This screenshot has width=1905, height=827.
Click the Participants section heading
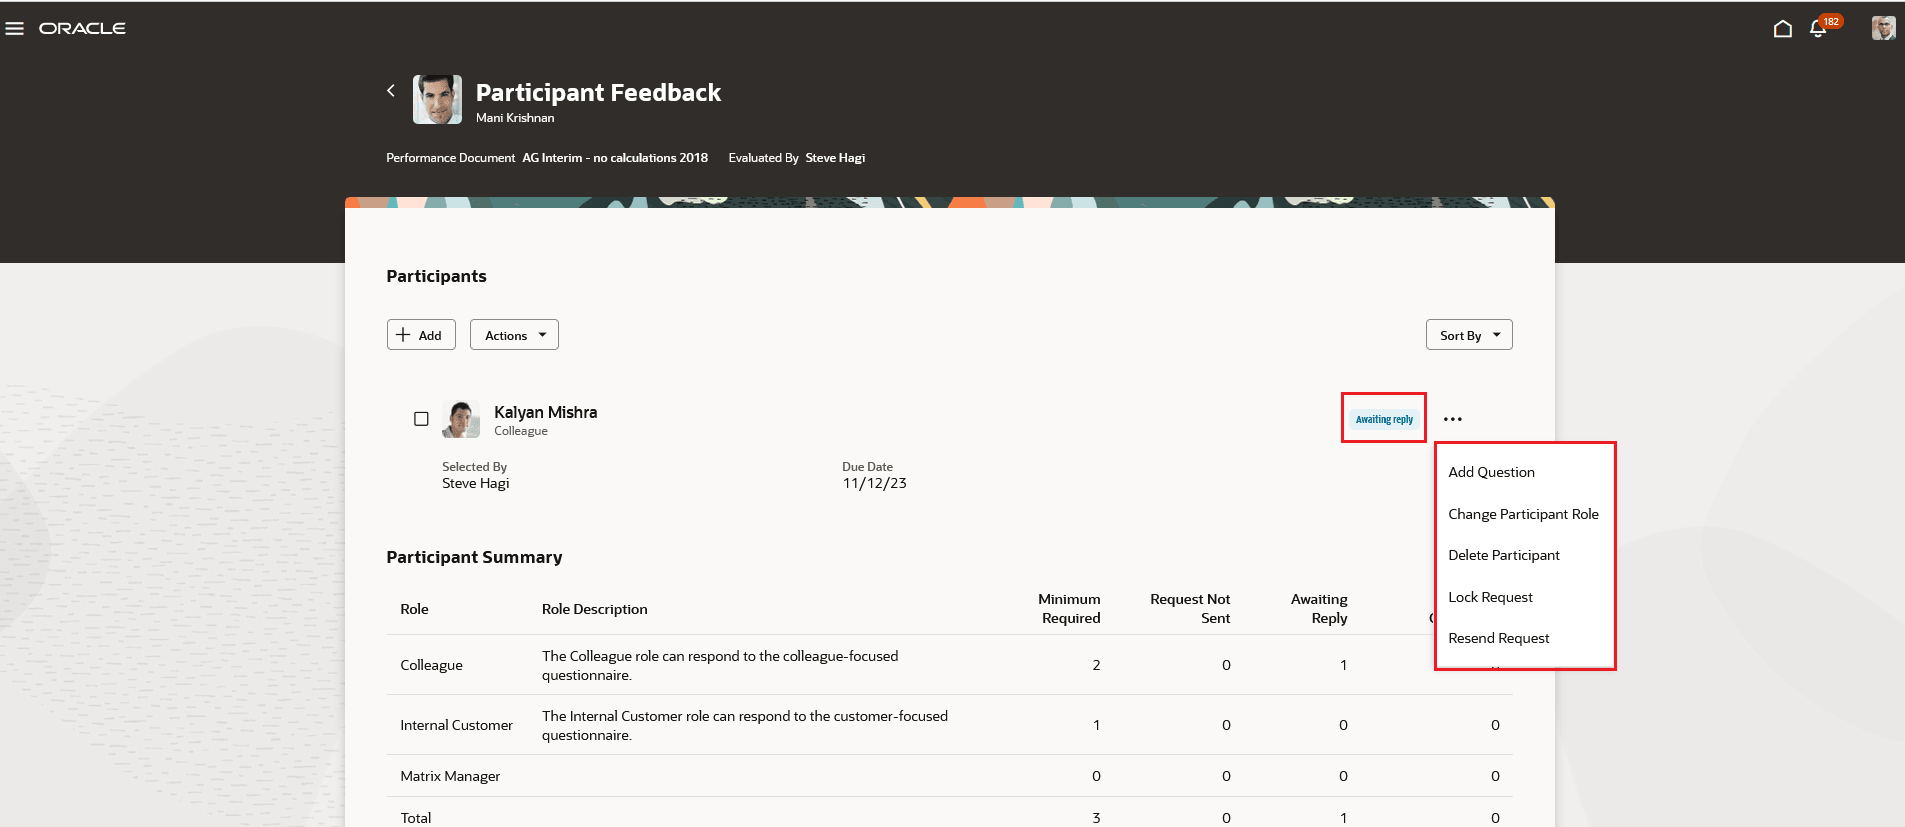[x=436, y=276]
